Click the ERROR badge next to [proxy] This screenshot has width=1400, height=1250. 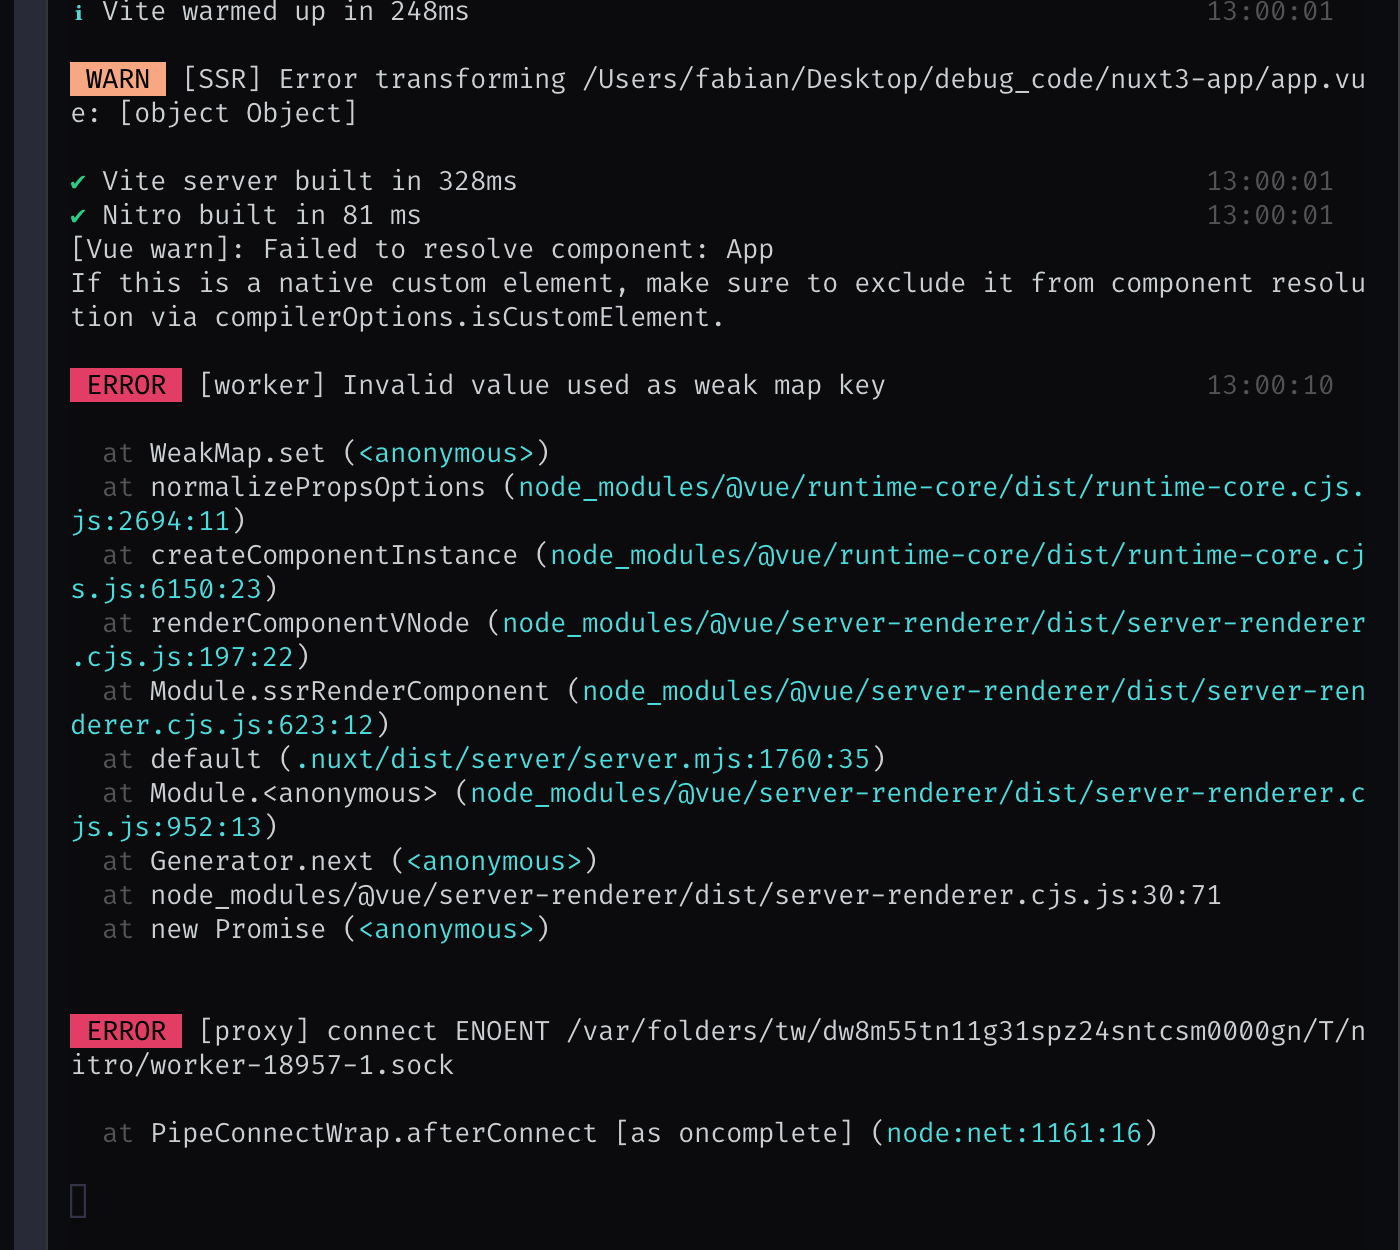pos(126,1031)
